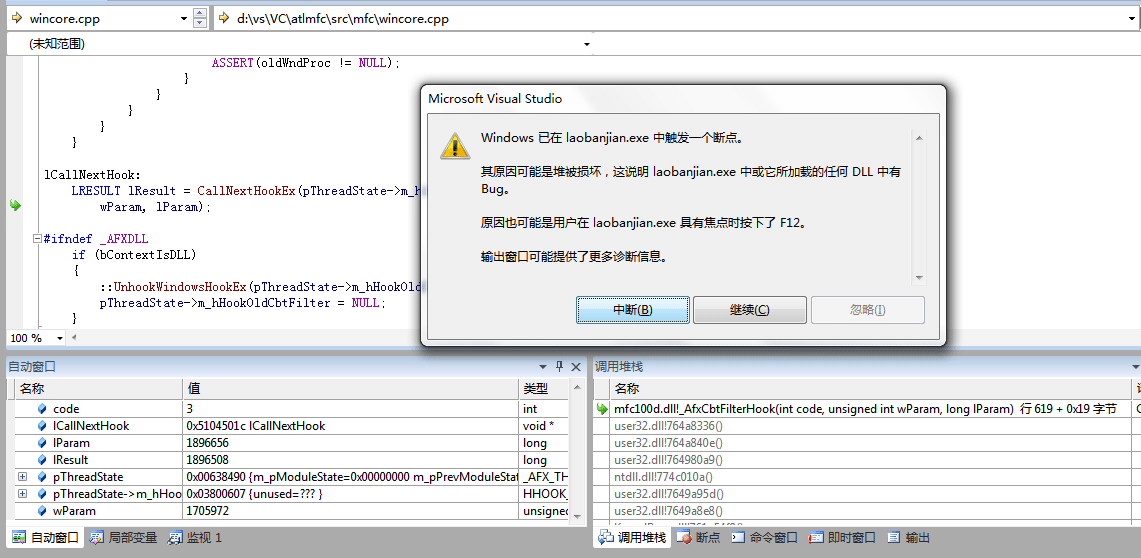This screenshot has width=1141, height=558.
Task: Switch to the 局部变量 tab
Action: coord(124,538)
